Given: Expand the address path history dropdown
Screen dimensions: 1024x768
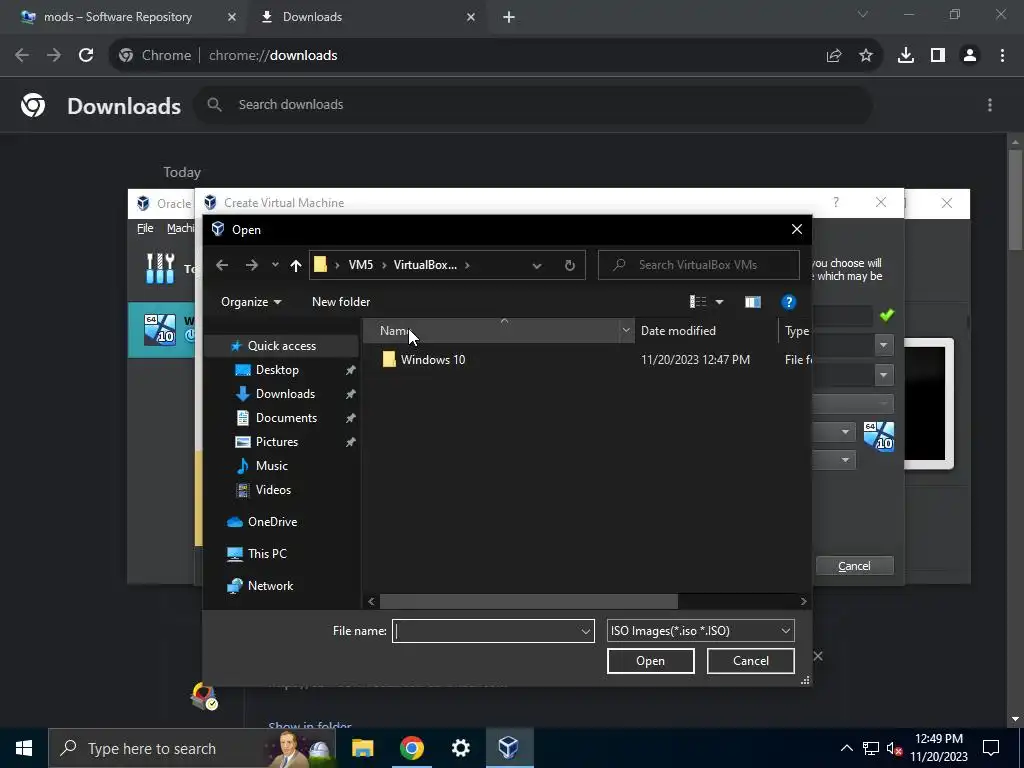Looking at the screenshot, I should pyautogui.click(x=537, y=265).
